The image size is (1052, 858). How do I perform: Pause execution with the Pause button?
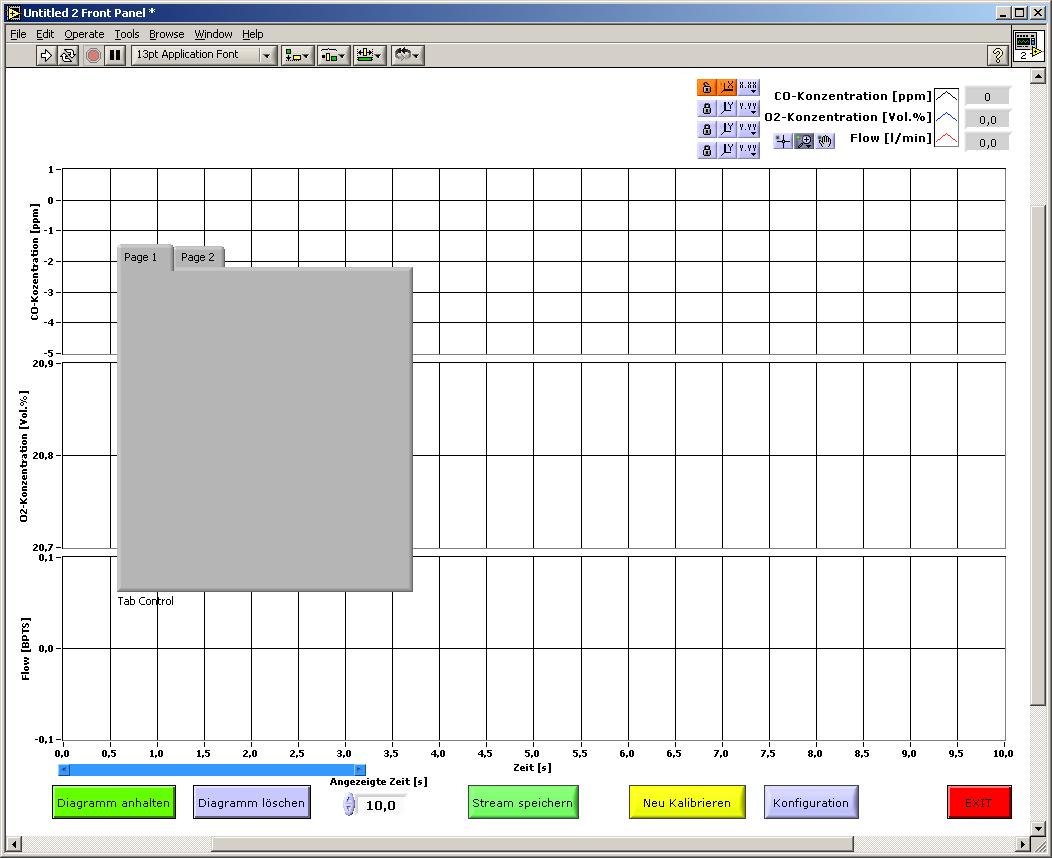(115, 55)
